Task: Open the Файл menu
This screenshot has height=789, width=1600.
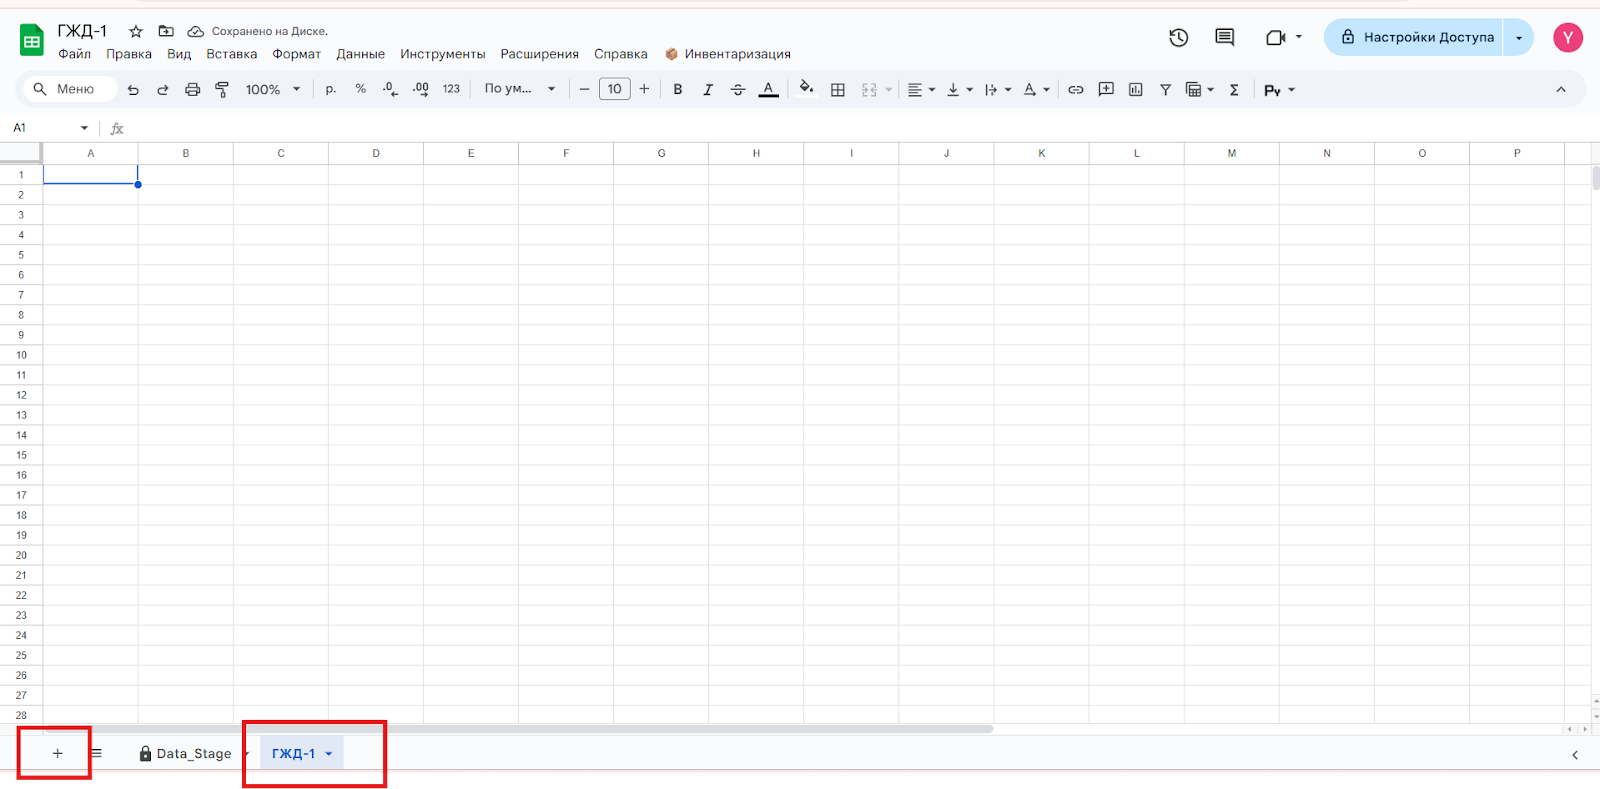Action: (75, 54)
